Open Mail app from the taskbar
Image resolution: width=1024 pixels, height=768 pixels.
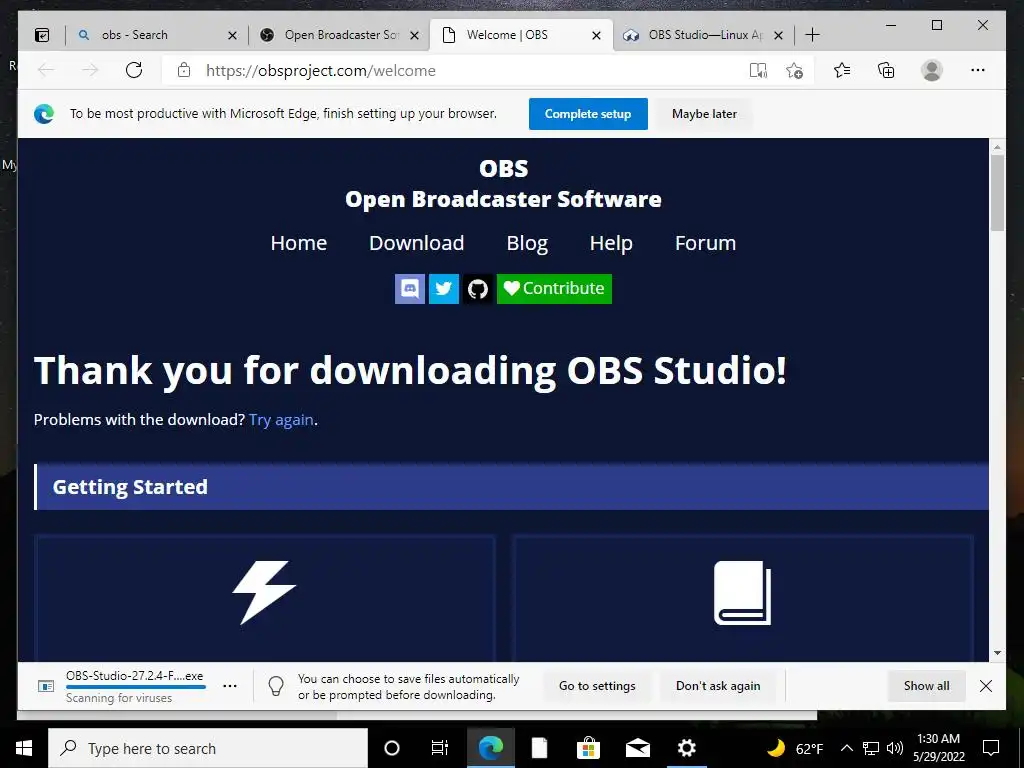(x=638, y=748)
